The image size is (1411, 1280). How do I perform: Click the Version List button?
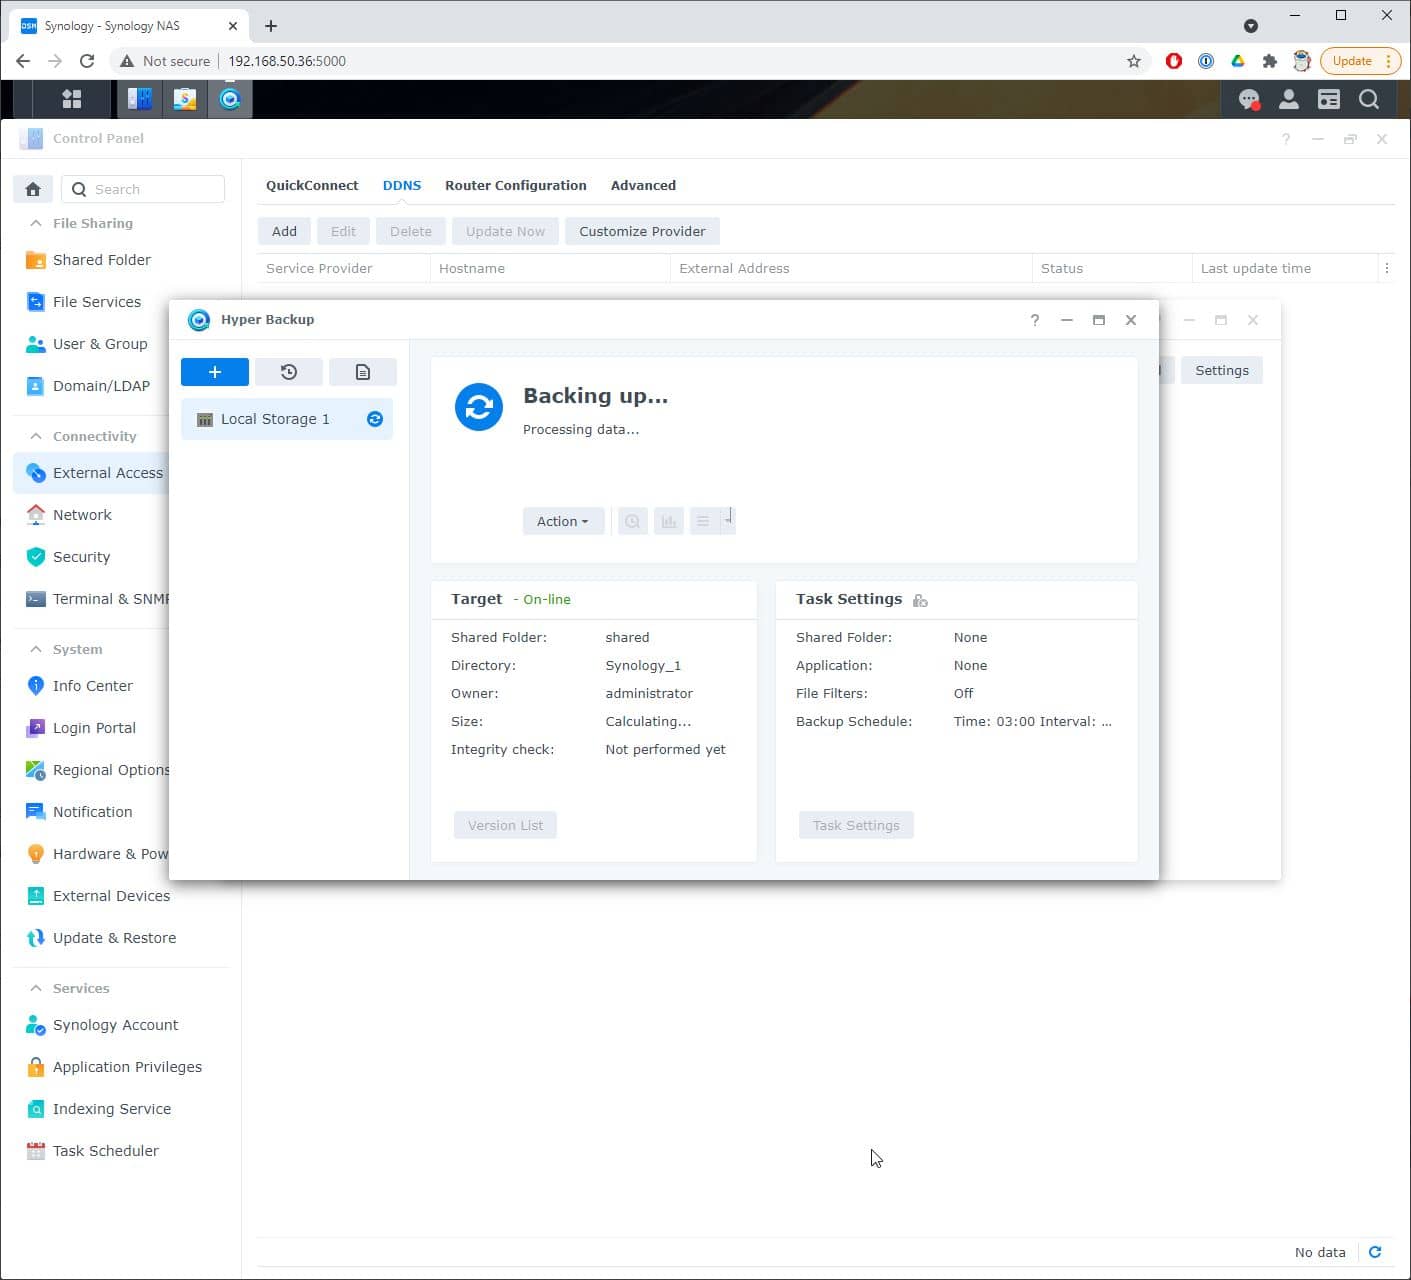point(505,825)
